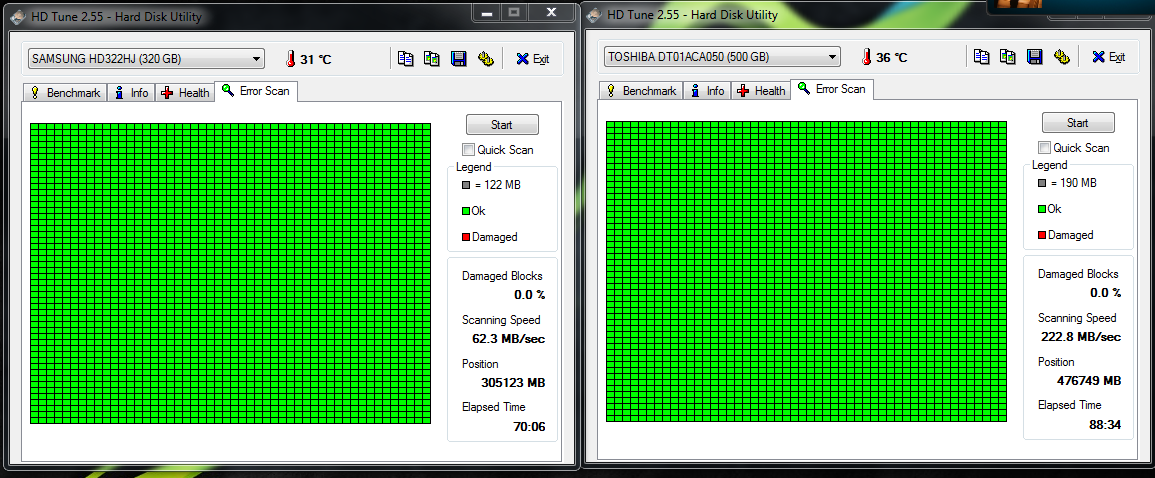
Task: Click the elapsed time 88:34
Action: [1106, 425]
